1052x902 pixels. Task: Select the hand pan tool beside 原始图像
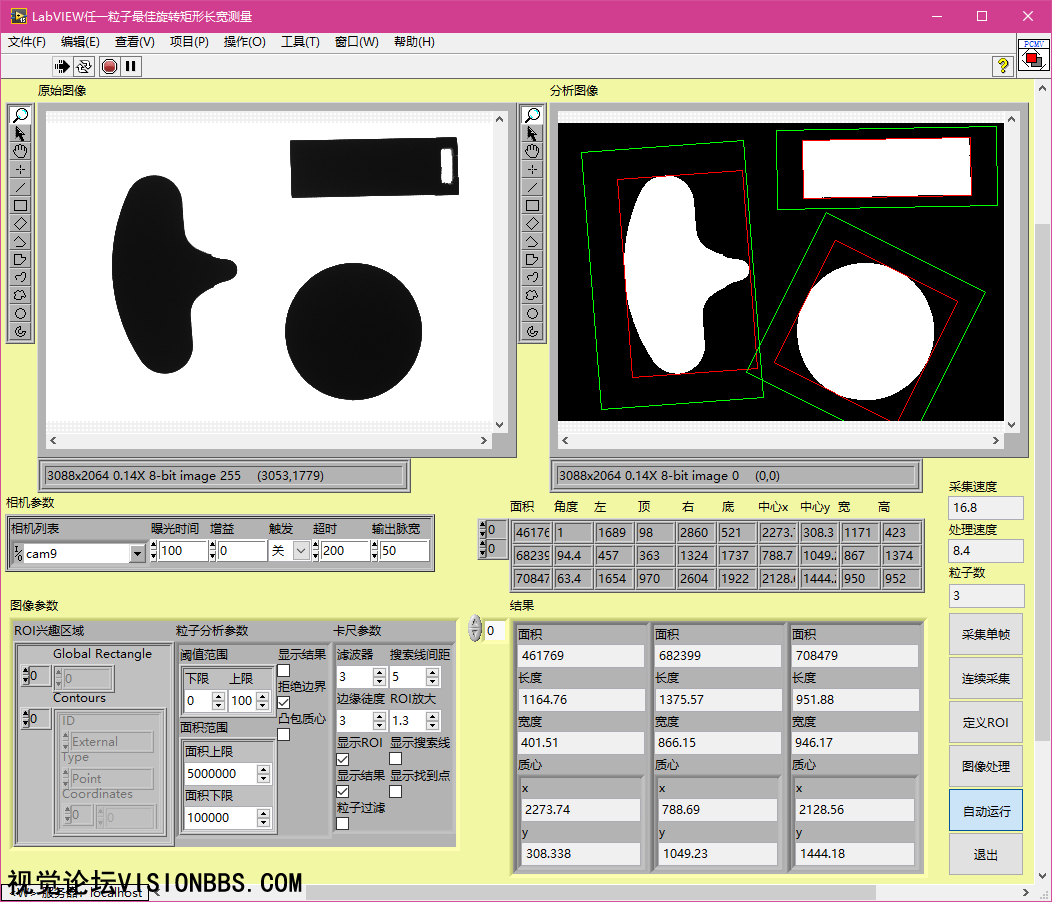coord(20,151)
